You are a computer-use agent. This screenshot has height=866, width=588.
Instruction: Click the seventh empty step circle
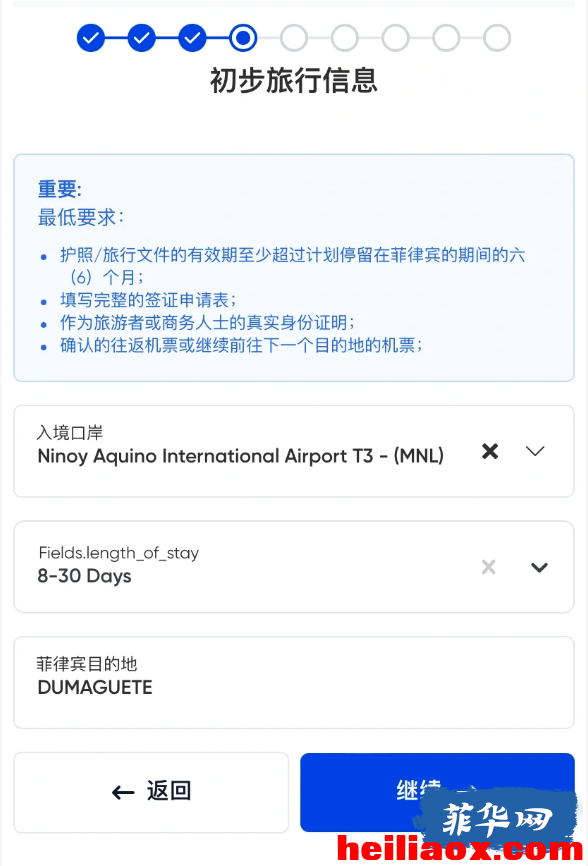click(x=395, y=38)
